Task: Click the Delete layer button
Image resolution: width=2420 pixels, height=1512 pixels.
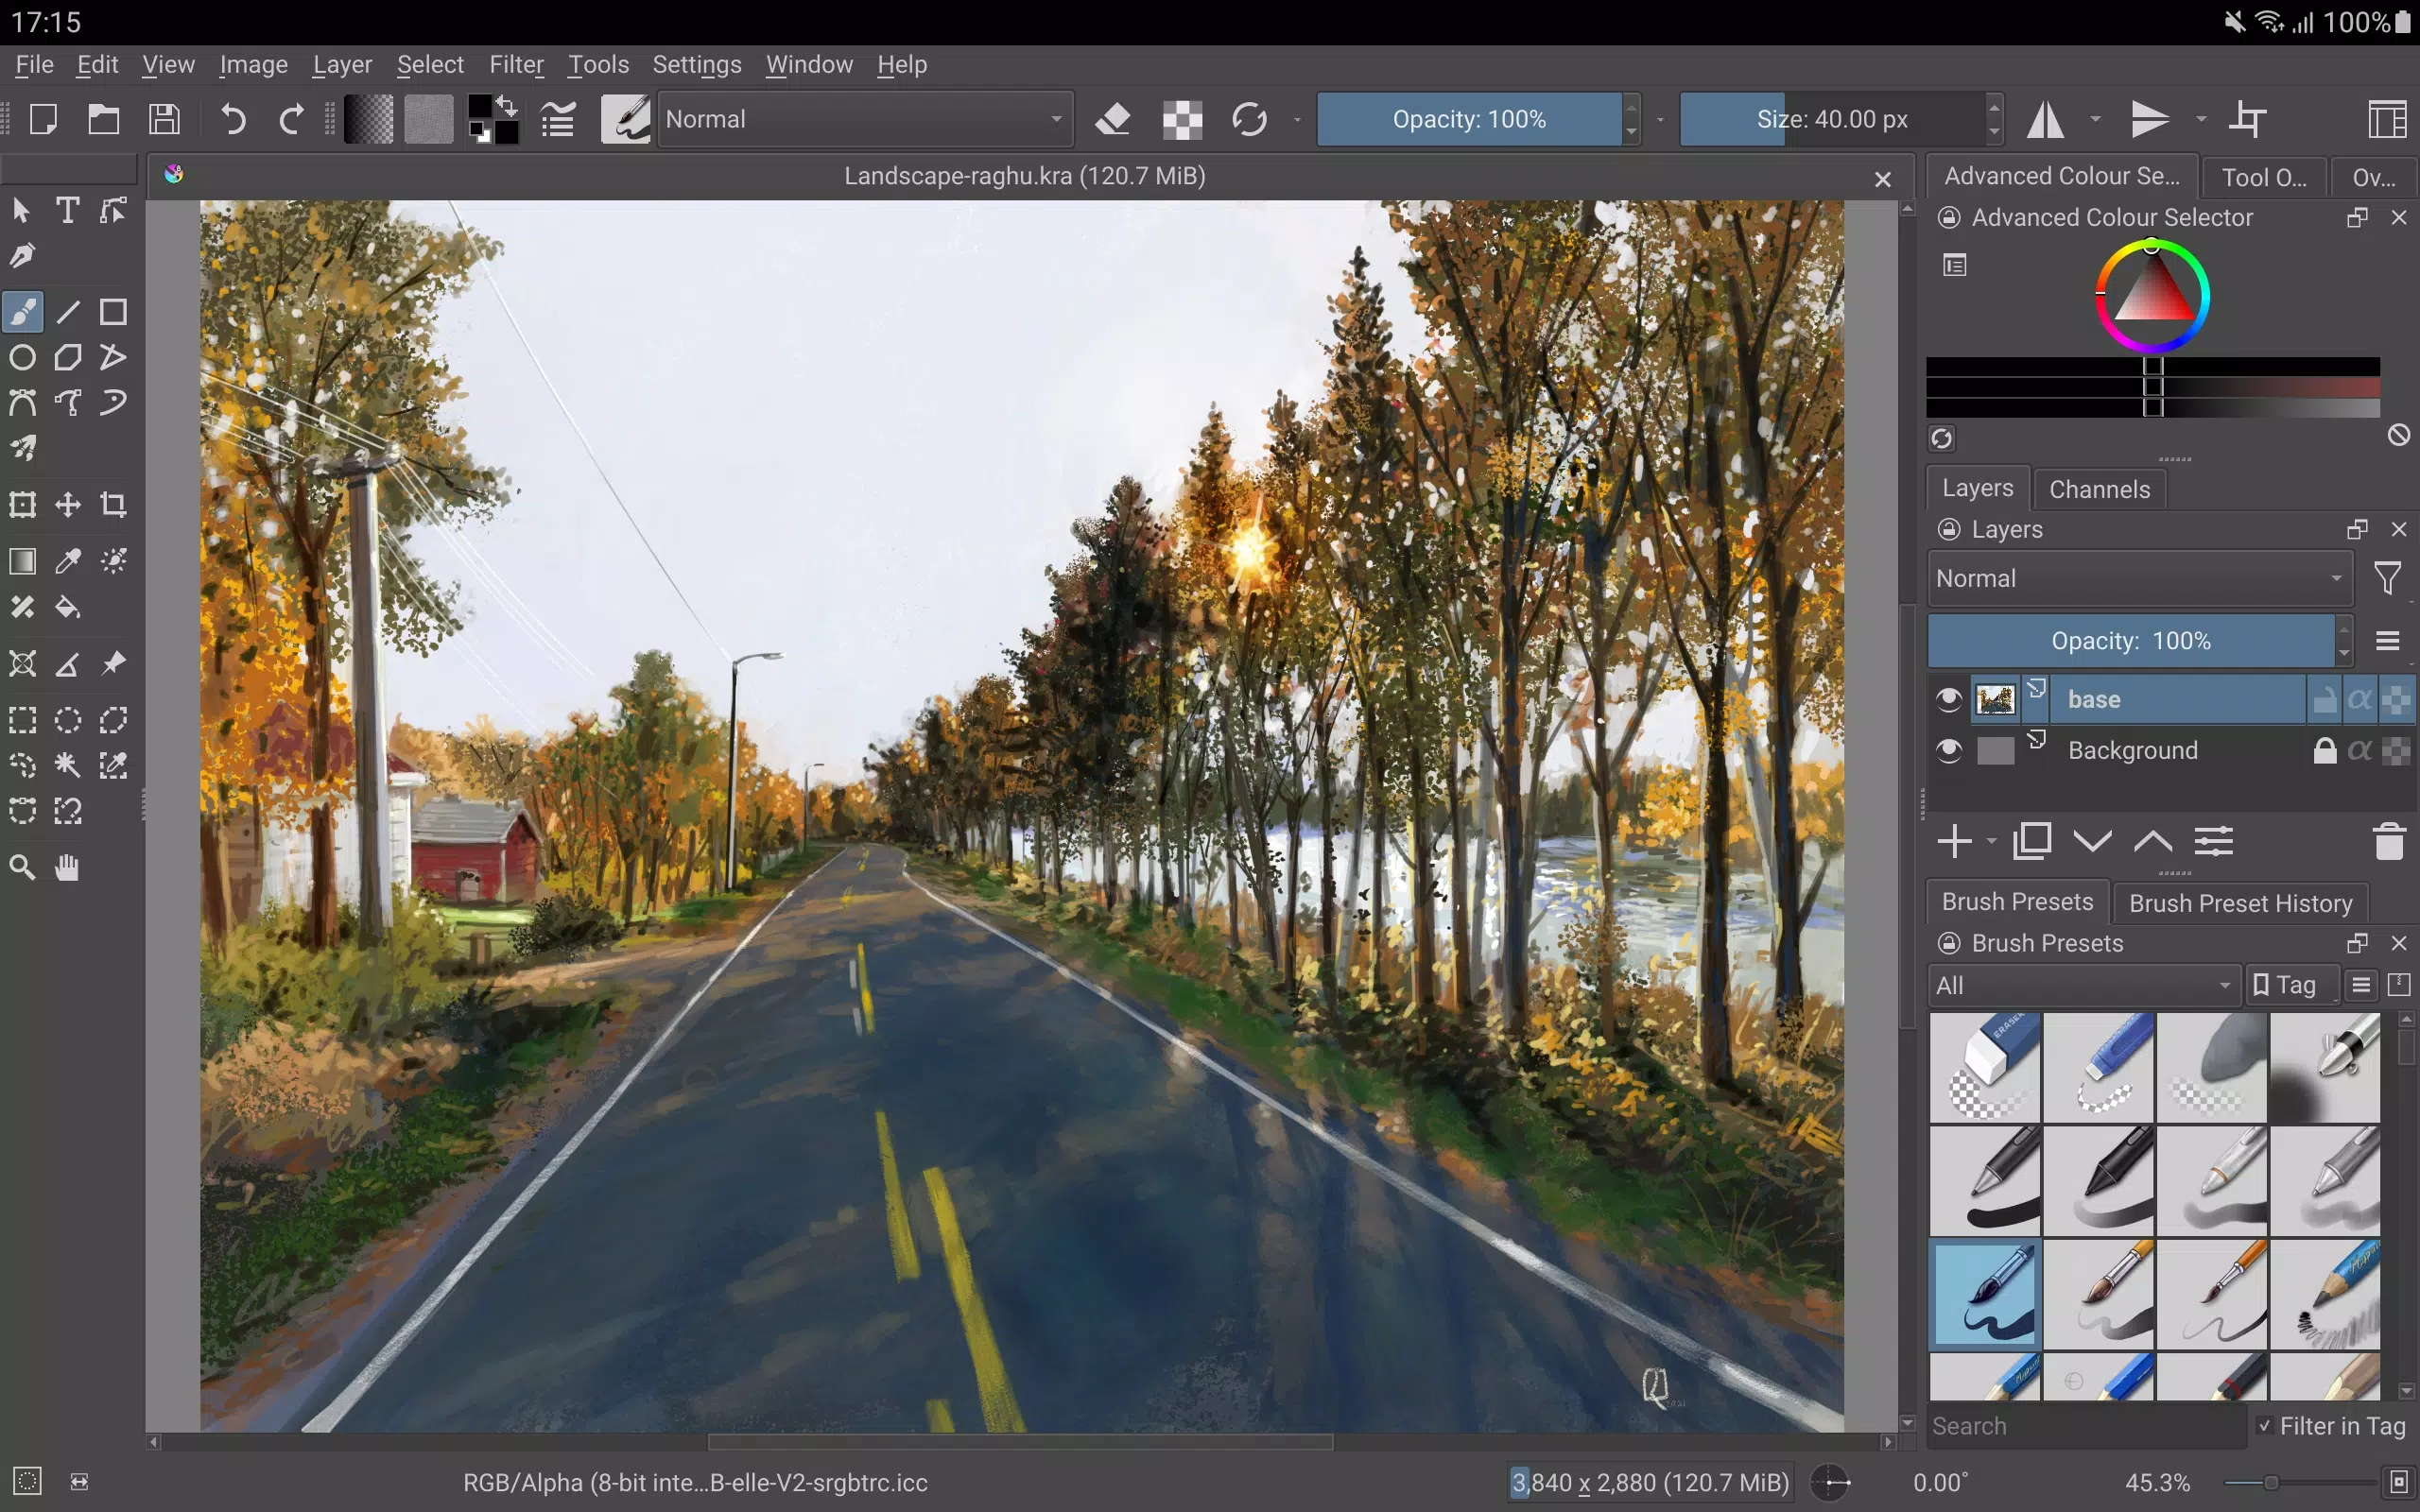Action: click(2391, 843)
